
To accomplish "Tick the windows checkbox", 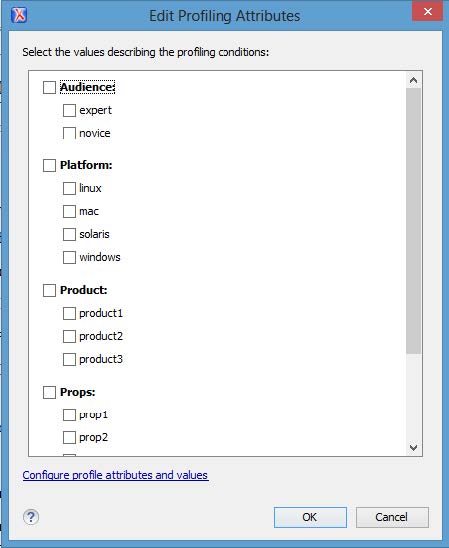I will (x=69, y=258).
